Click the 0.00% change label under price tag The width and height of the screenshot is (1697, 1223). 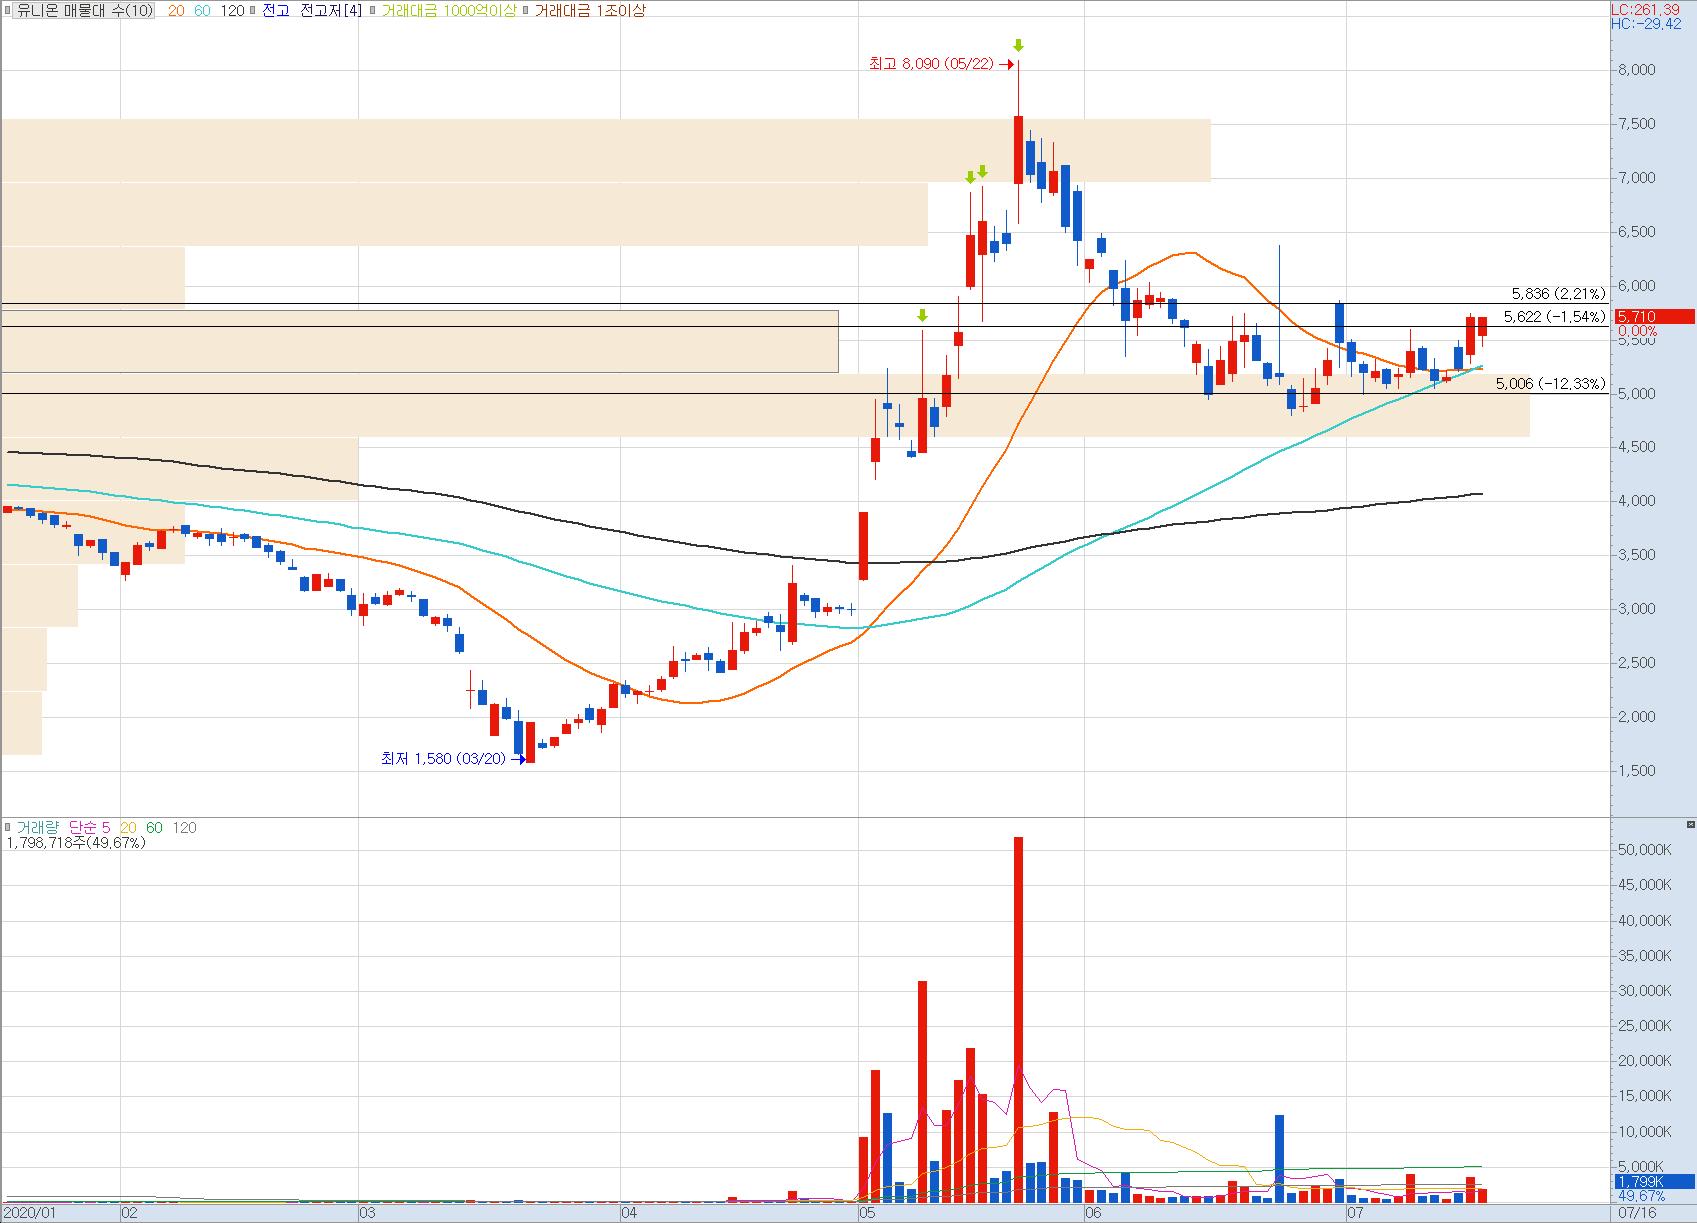[1637, 331]
